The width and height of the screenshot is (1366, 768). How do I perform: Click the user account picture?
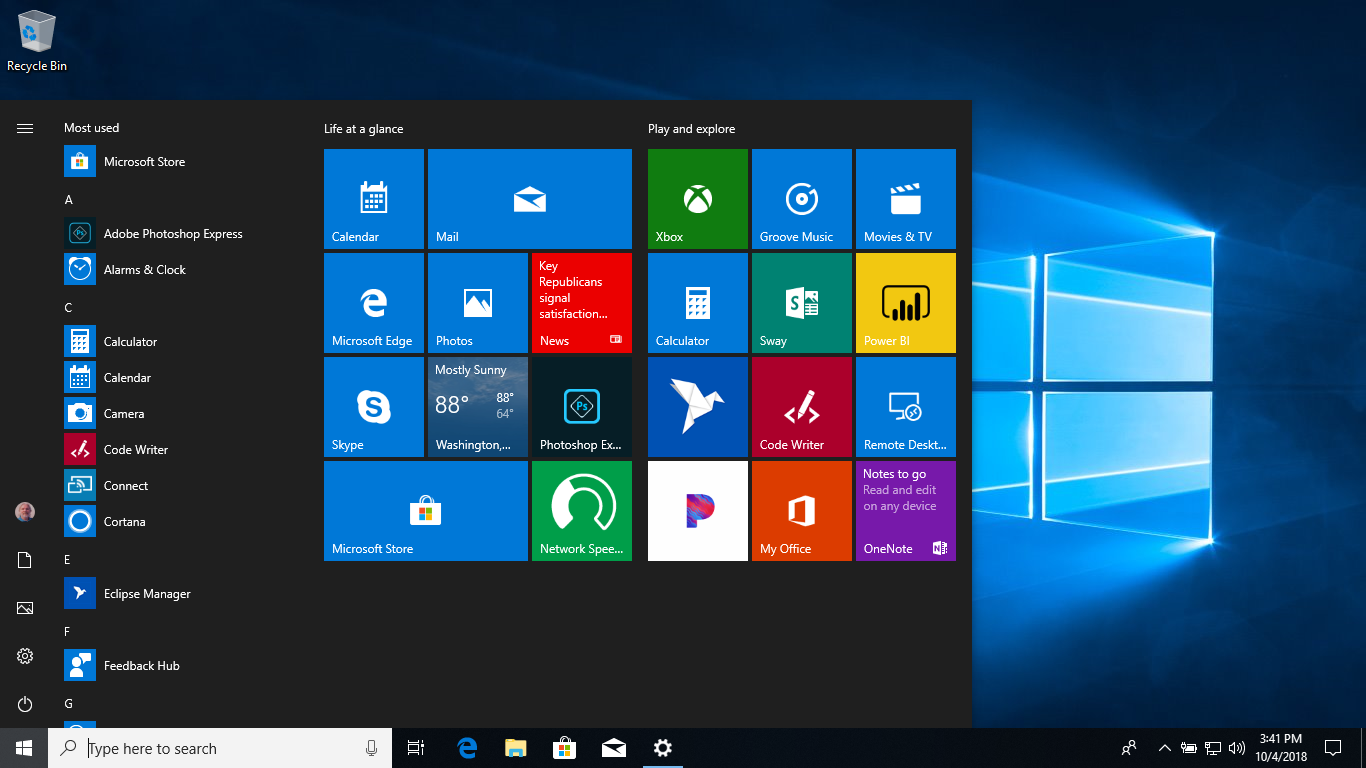24,511
